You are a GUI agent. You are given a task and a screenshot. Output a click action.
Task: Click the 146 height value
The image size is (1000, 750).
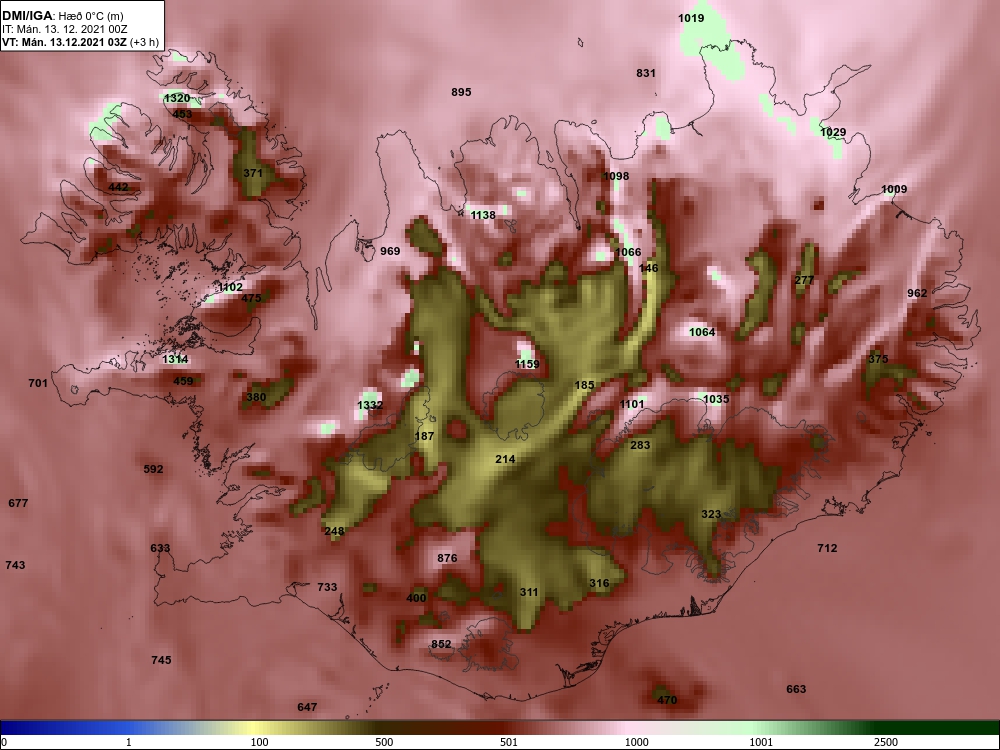648,268
